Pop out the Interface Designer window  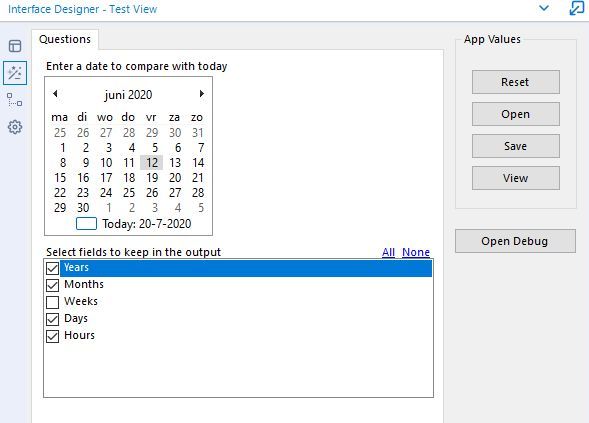[x=577, y=8]
